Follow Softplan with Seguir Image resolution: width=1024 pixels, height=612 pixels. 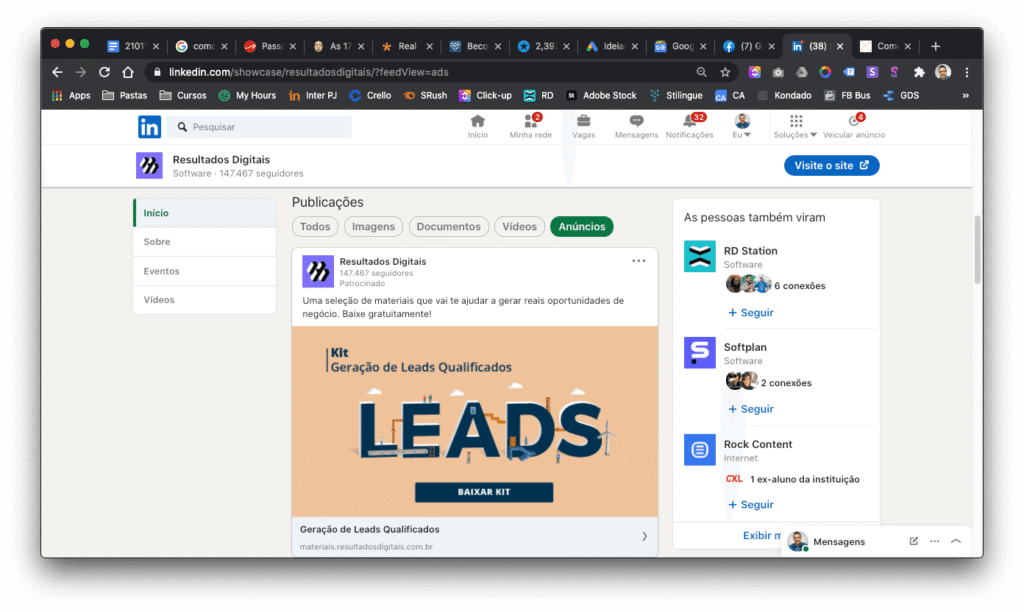point(750,409)
